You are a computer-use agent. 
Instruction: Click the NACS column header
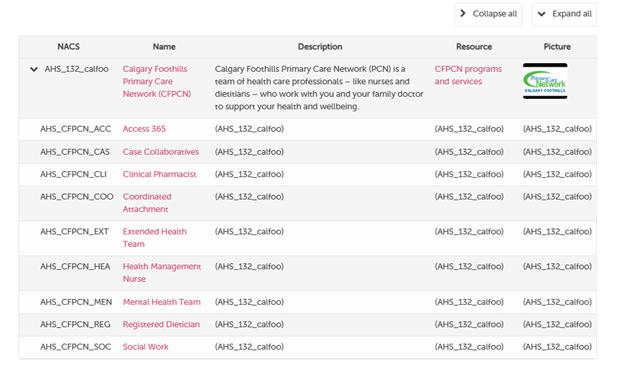pos(68,47)
